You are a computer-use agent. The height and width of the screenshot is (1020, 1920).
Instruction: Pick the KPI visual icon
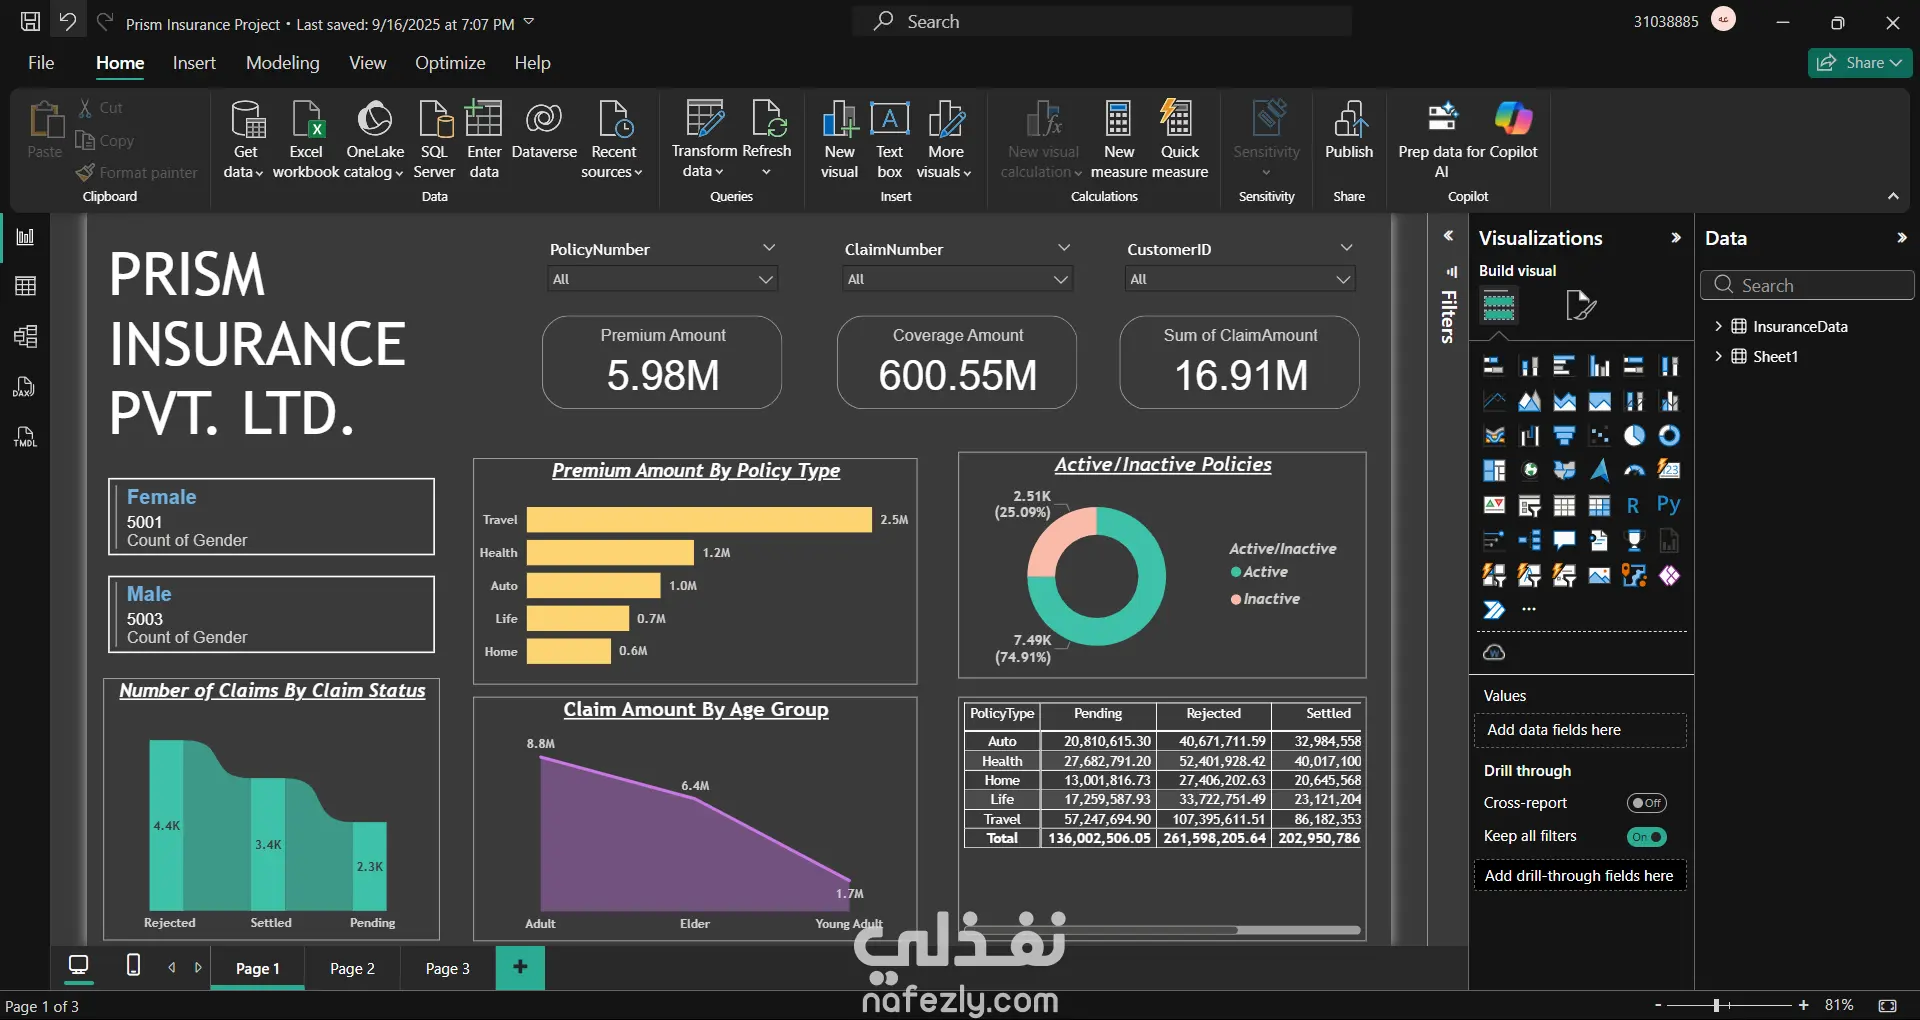(1494, 506)
